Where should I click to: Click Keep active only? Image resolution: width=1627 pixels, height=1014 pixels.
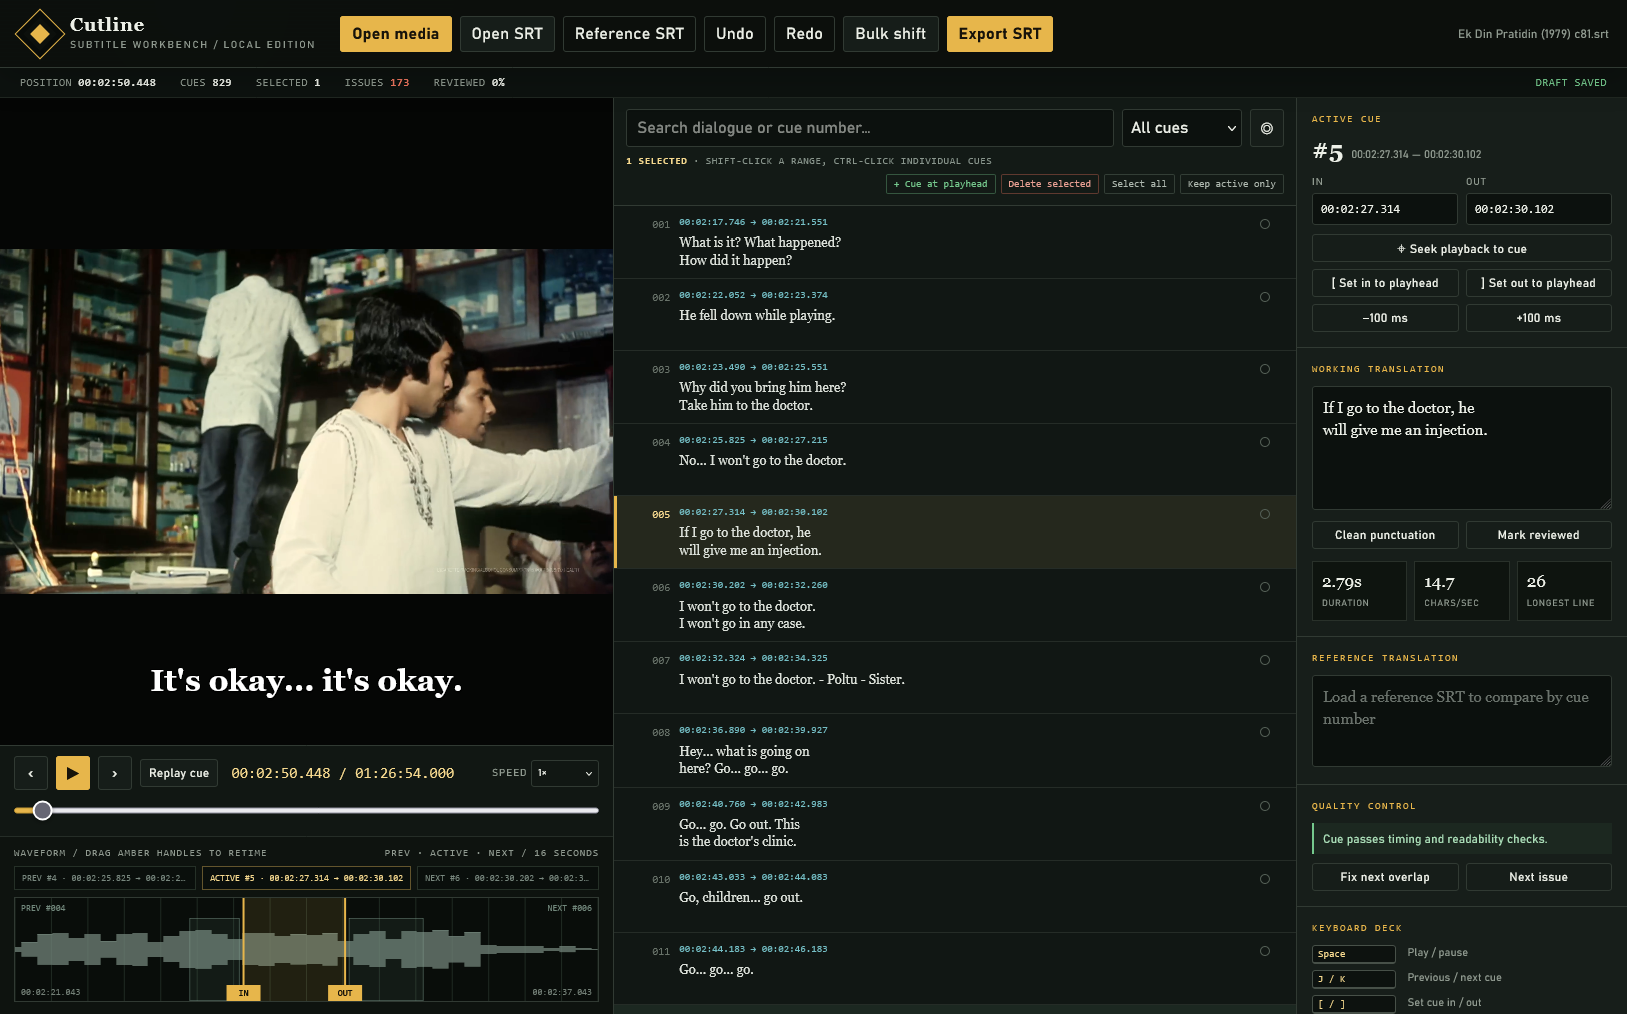pyautogui.click(x=1232, y=184)
